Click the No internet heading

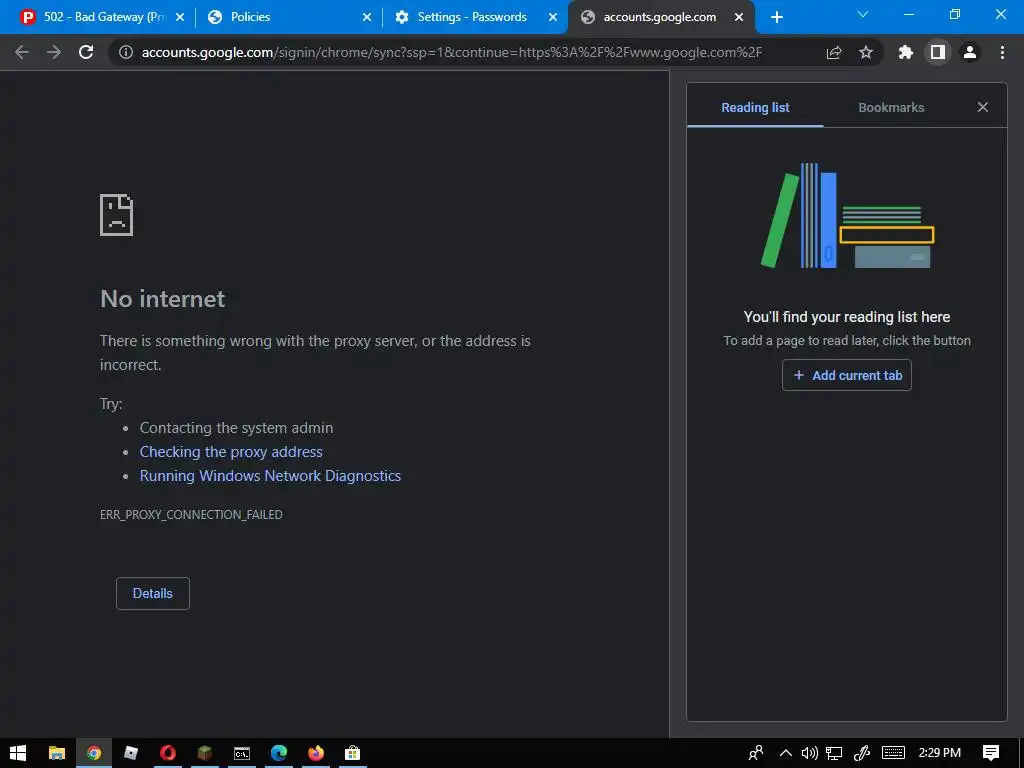pyautogui.click(x=163, y=298)
